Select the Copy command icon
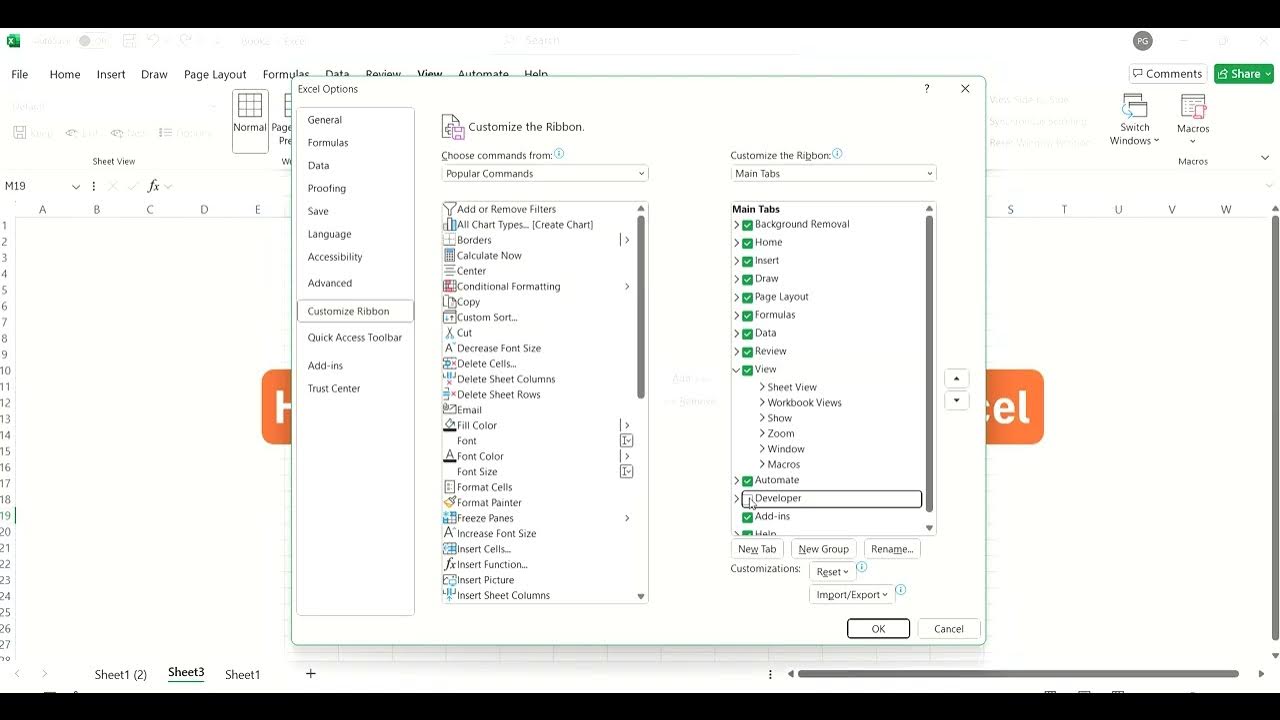The width and height of the screenshot is (1280, 720). coord(449,302)
